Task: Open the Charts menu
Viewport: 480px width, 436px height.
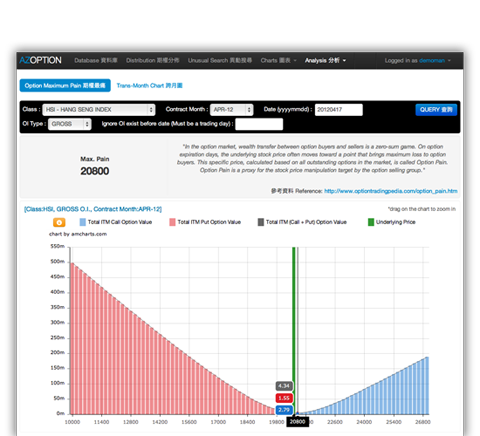Action: point(278,60)
